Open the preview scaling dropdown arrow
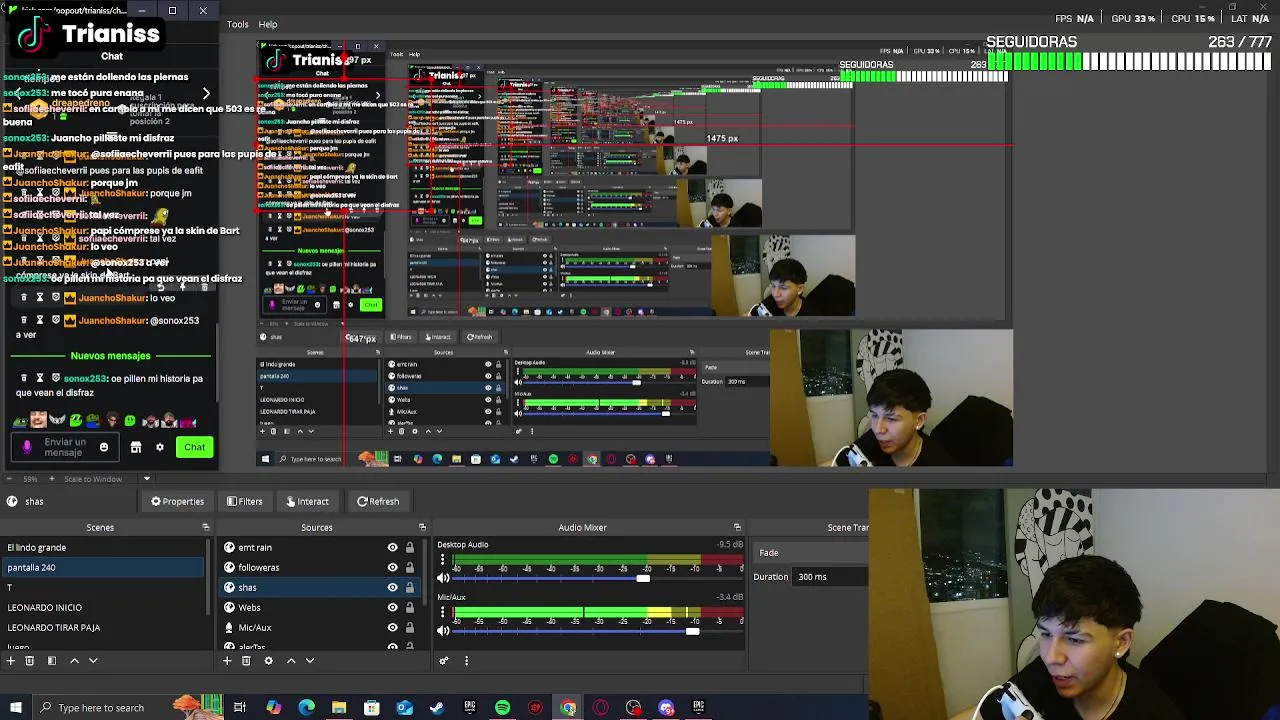1280x720 pixels. click(x=147, y=479)
